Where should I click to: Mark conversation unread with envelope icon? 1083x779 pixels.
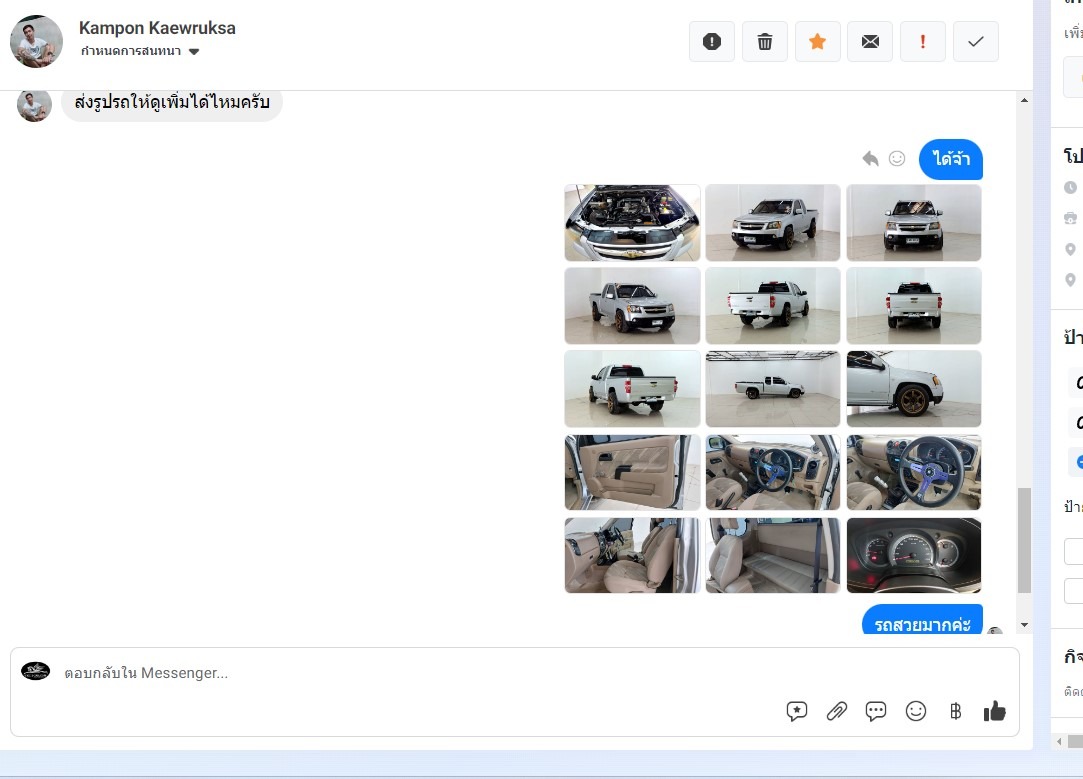[870, 42]
